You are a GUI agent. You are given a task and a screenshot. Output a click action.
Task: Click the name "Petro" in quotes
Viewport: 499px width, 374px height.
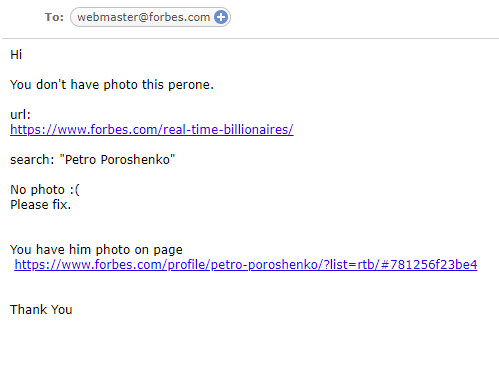pos(81,160)
